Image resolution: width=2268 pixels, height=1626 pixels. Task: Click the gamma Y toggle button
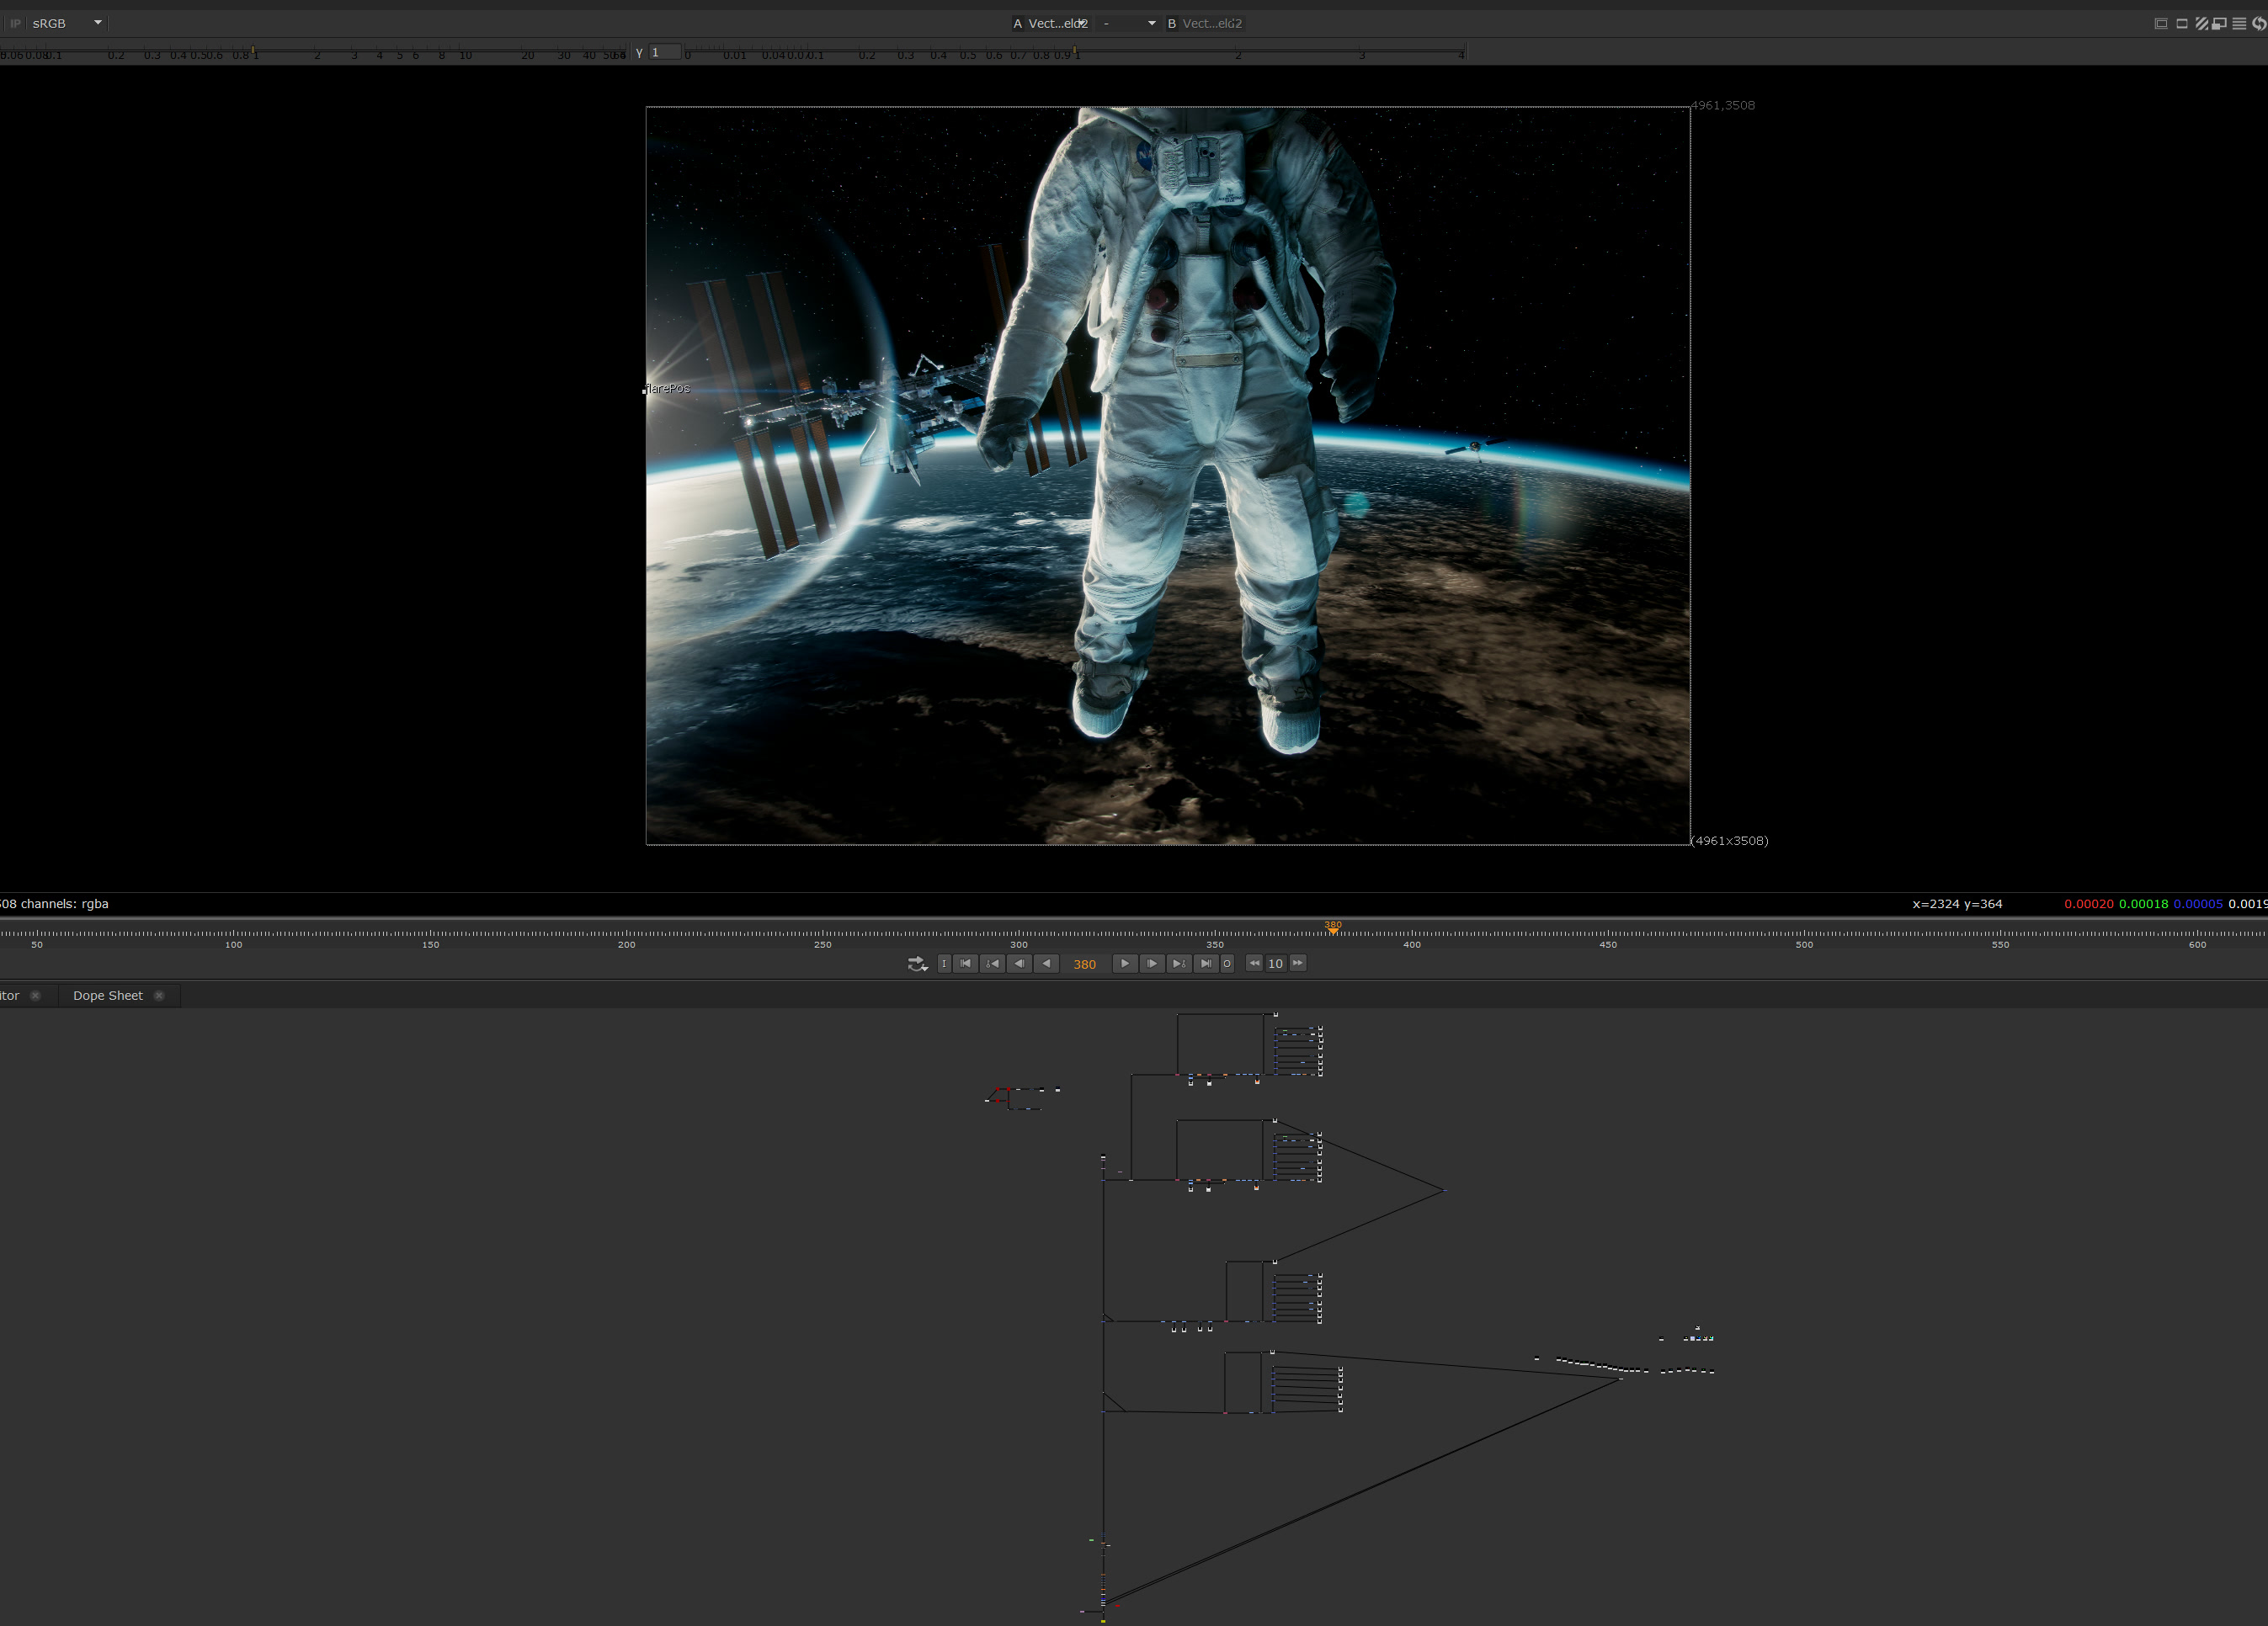[x=639, y=53]
